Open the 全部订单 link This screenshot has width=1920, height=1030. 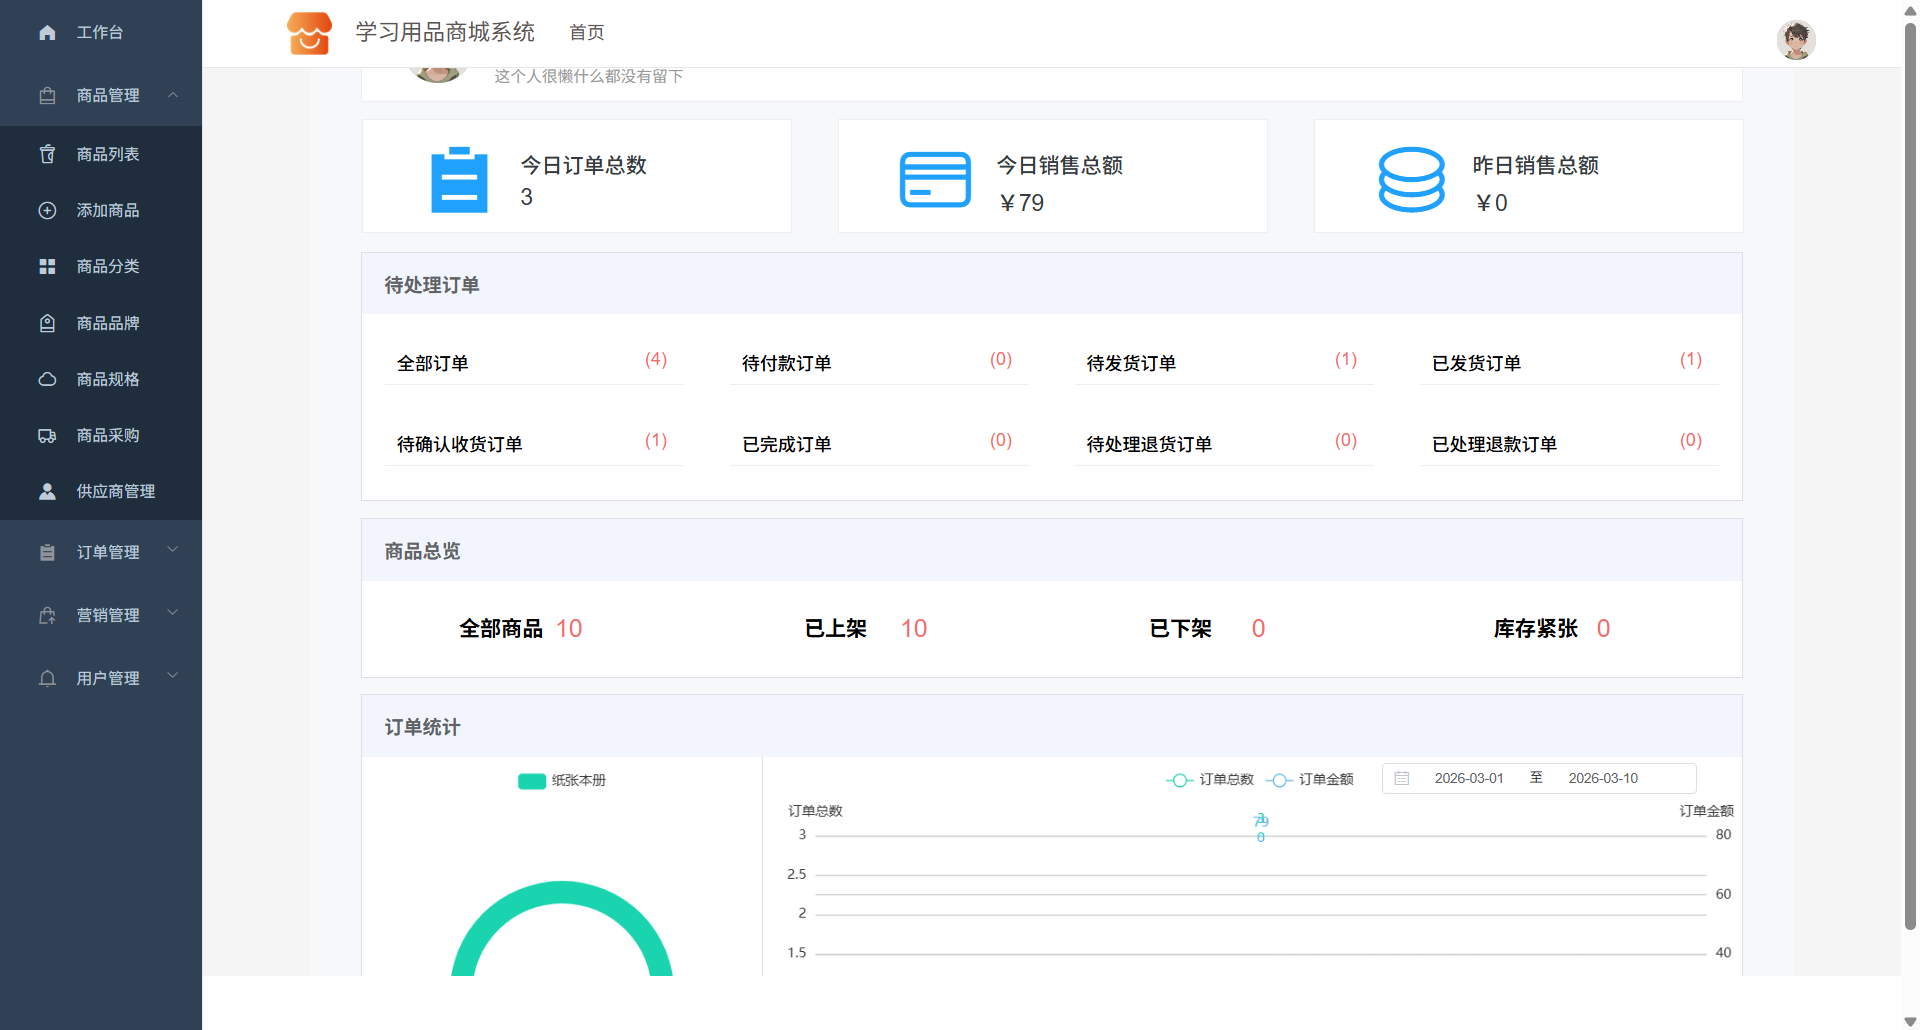[432, 363]
